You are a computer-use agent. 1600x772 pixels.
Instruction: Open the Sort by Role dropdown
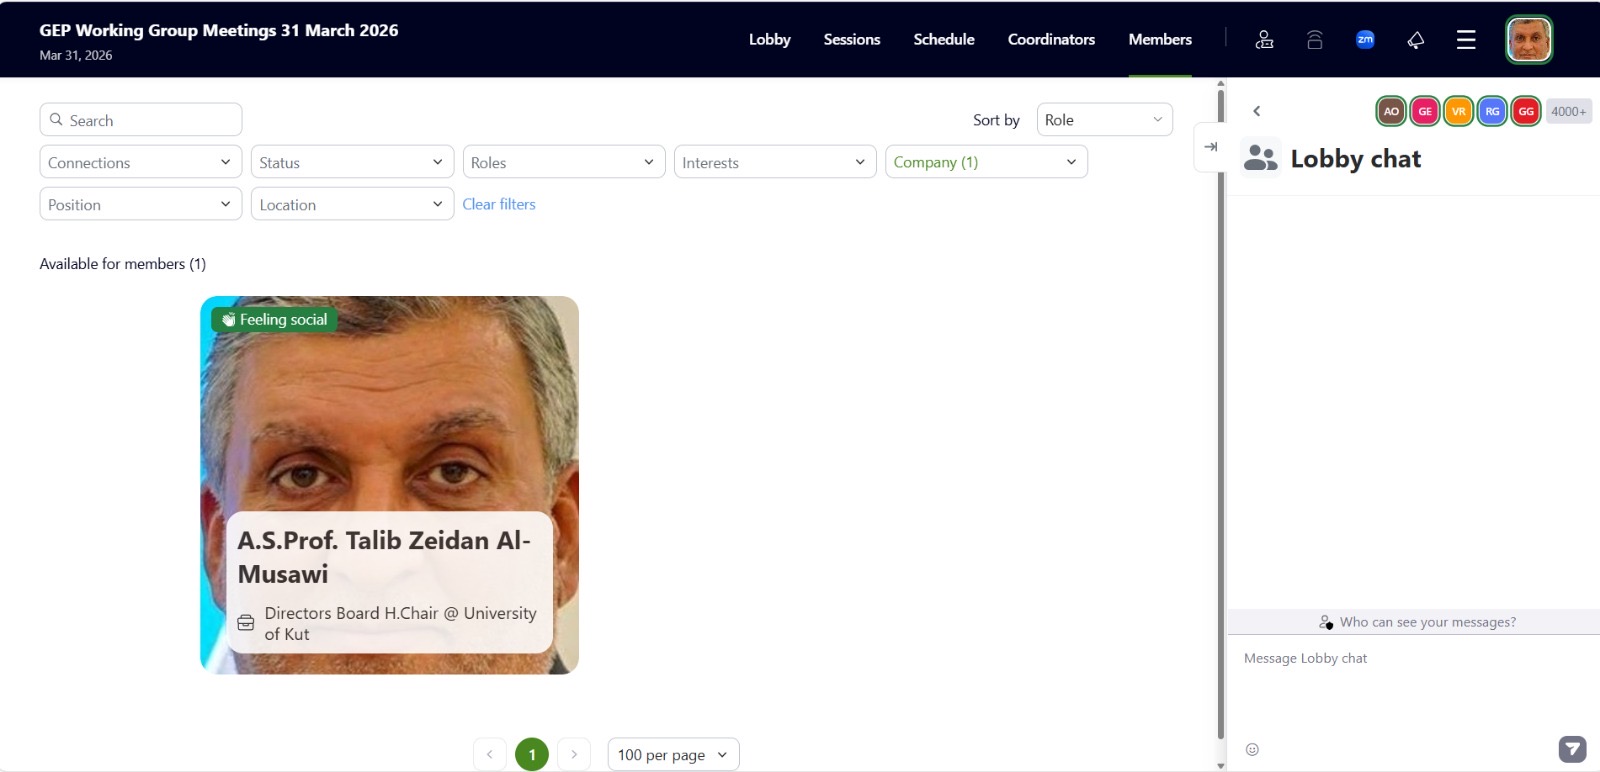tap(1104, 120)
